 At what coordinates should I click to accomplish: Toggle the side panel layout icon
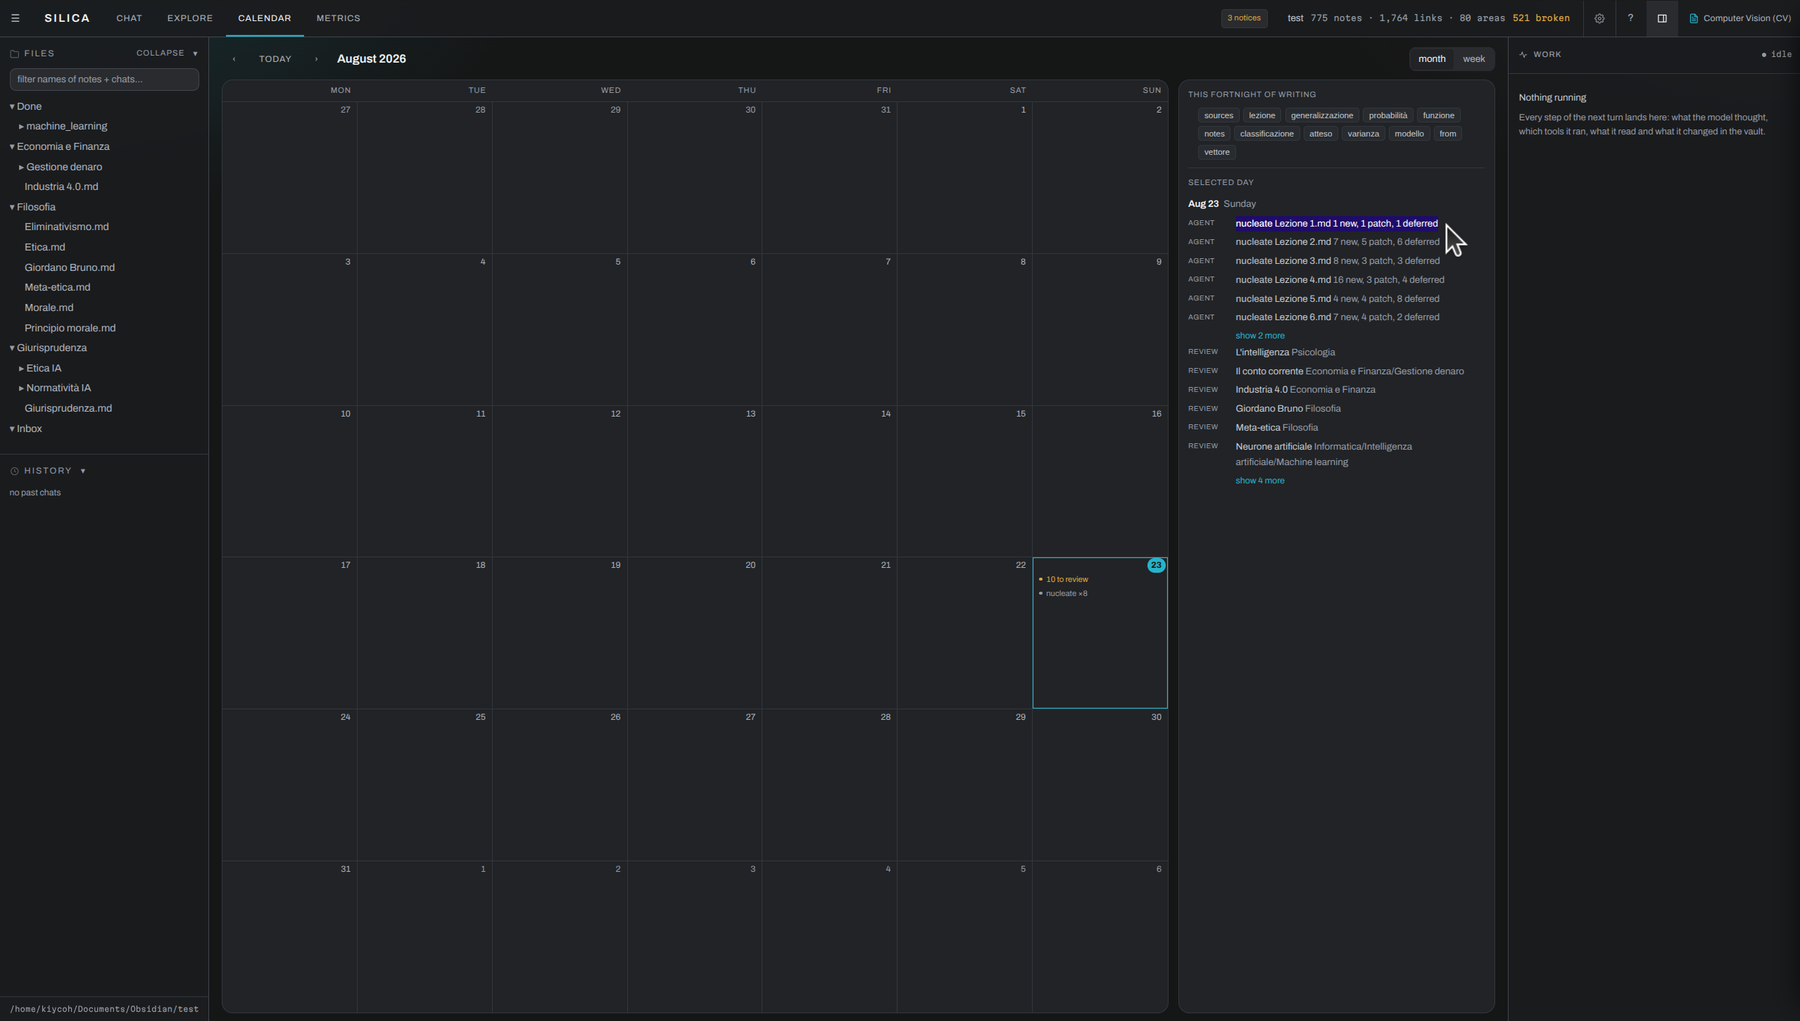tap(1662, 18)
